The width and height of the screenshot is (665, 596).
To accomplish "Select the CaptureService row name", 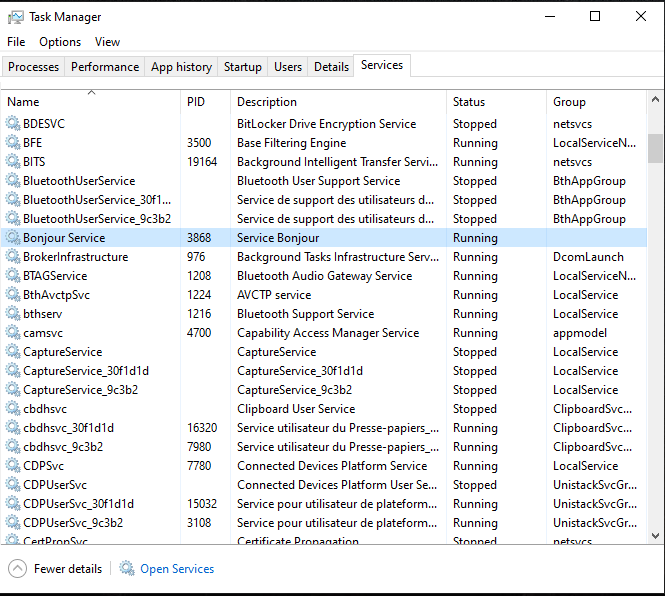I will [x=63, y=352].
